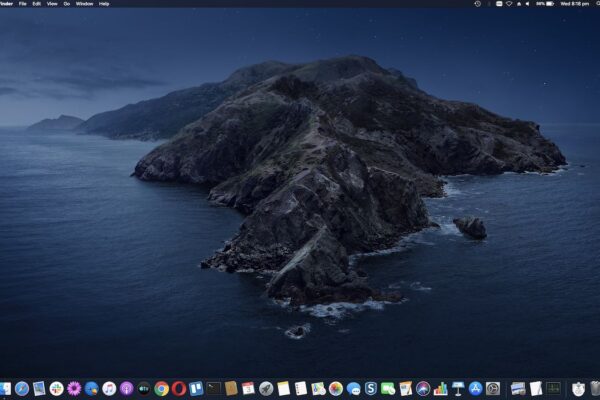Open the Edit menu

click(x=36, y=4)
